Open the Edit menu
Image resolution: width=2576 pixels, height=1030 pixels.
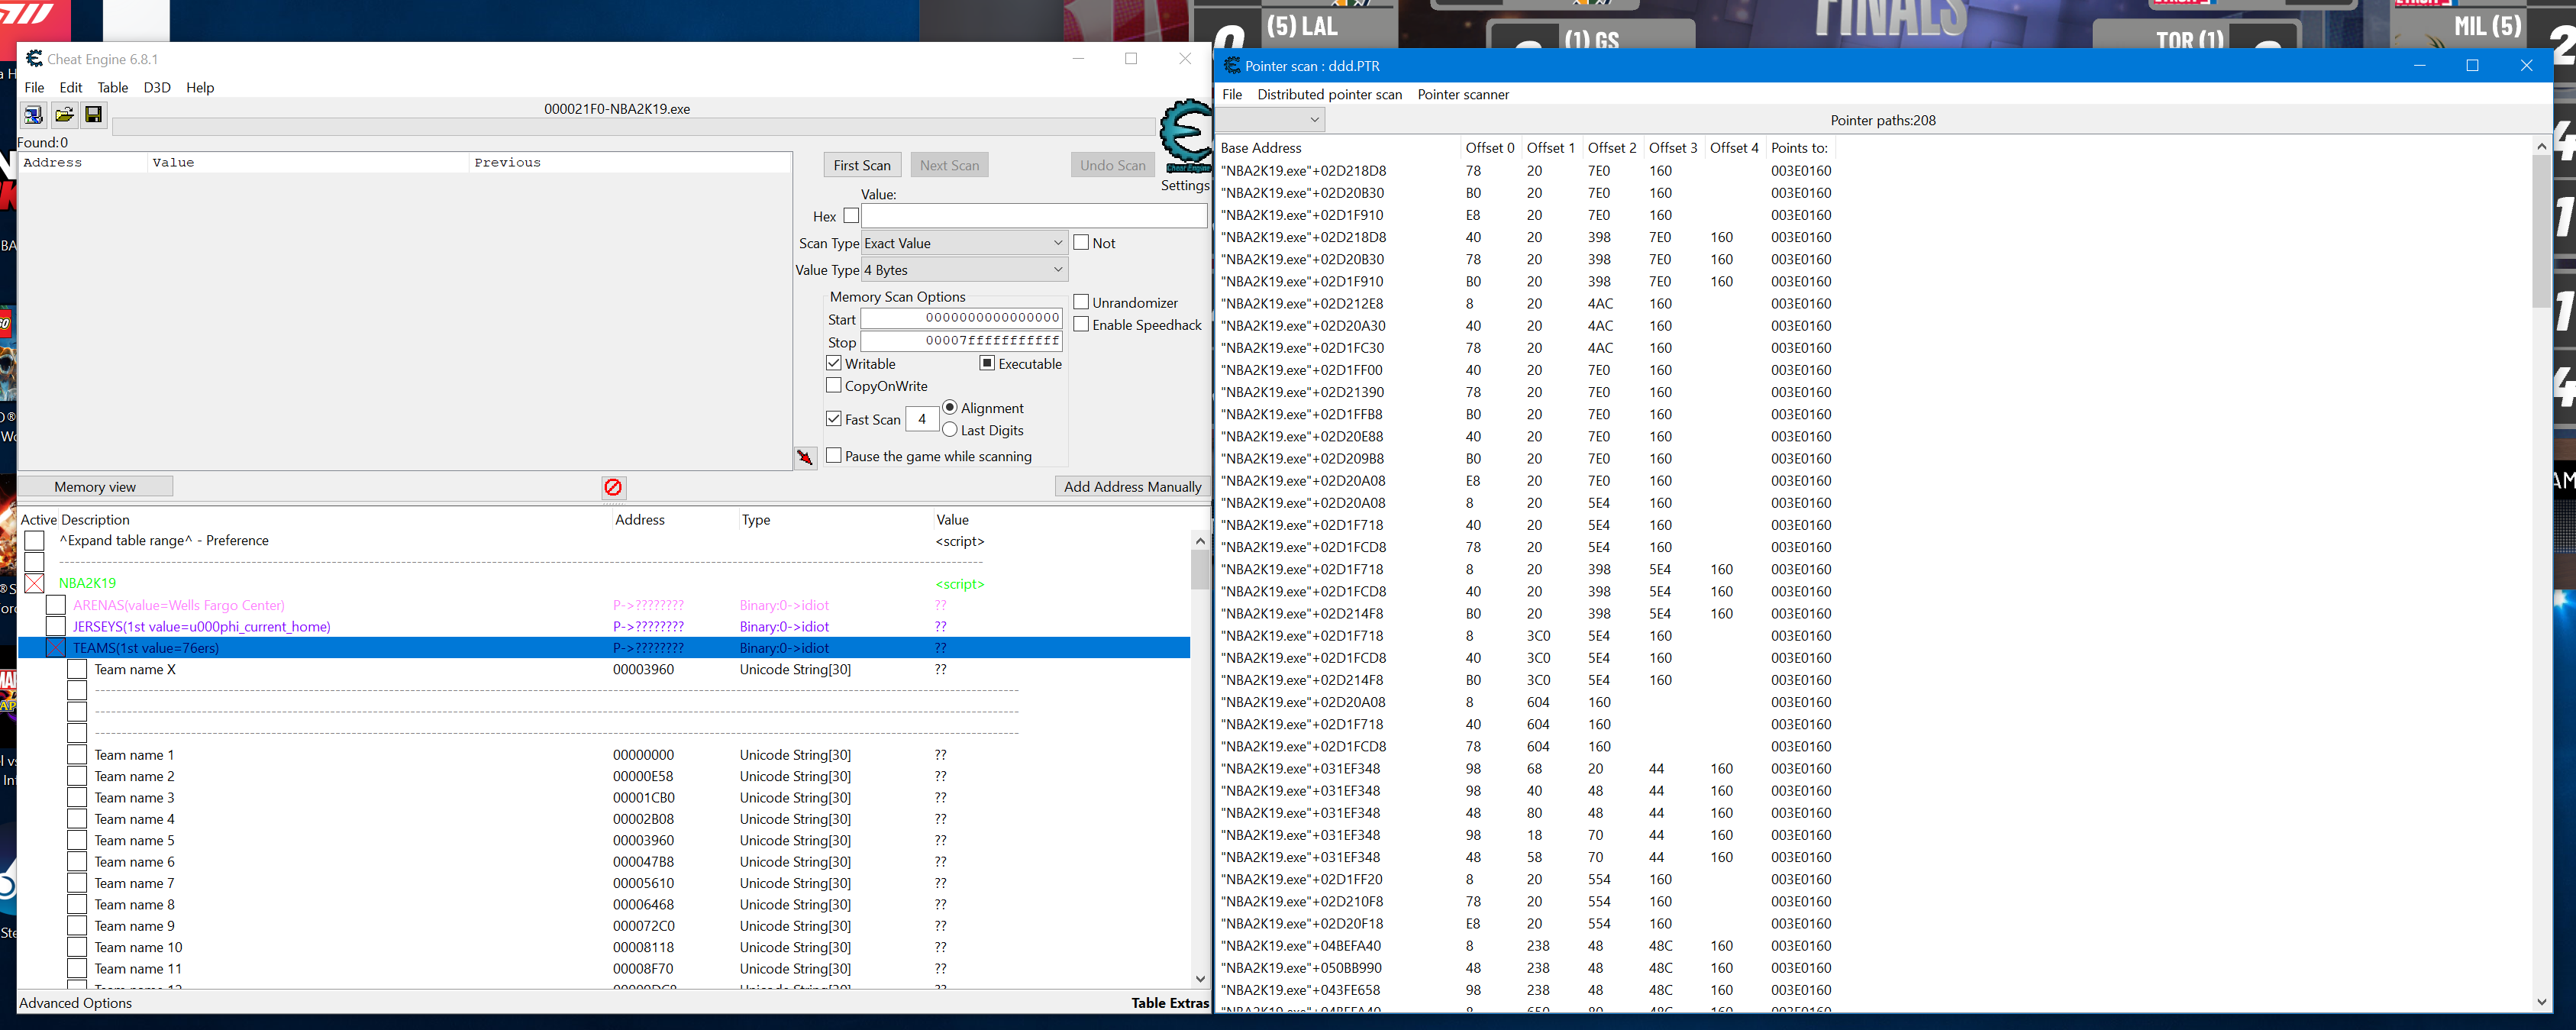(71, 88)
